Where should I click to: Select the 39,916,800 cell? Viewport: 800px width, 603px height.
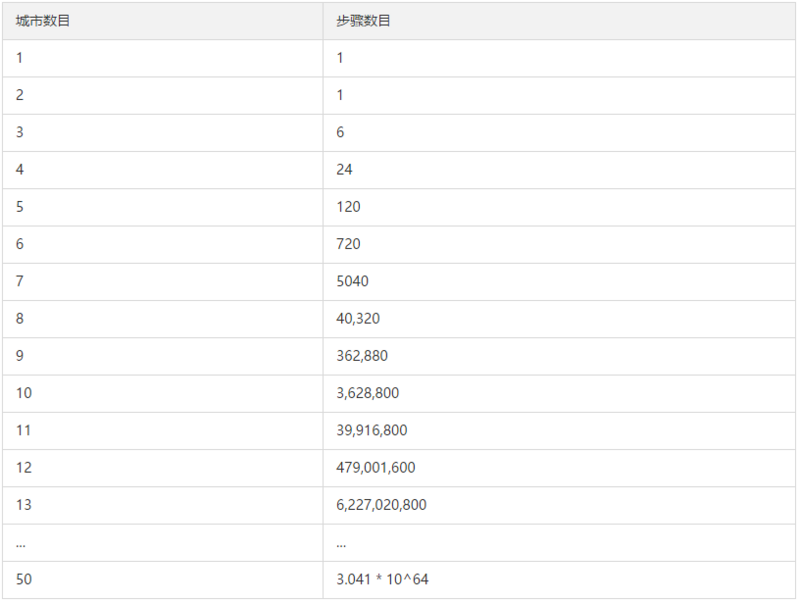point(372,430)
